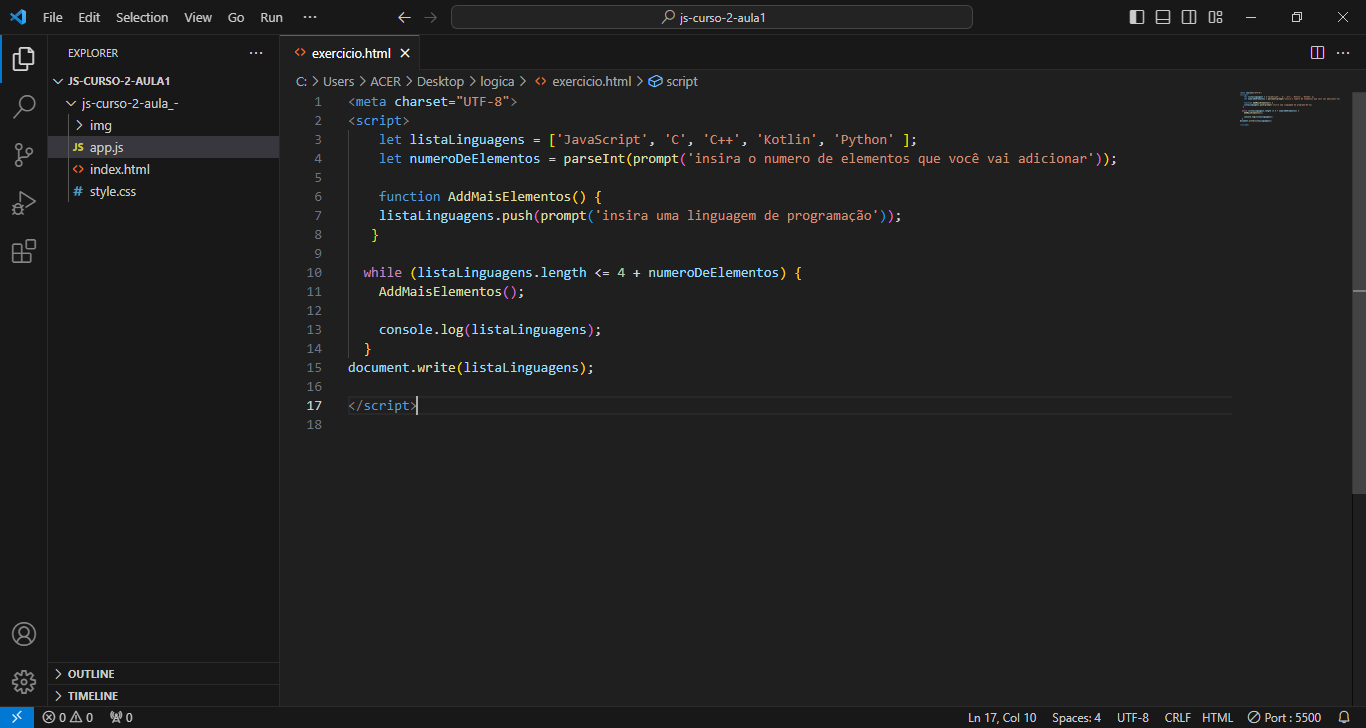Click Users in the breadcrumb
This screenshot has height=728, width=1366.
pos(338,81)
